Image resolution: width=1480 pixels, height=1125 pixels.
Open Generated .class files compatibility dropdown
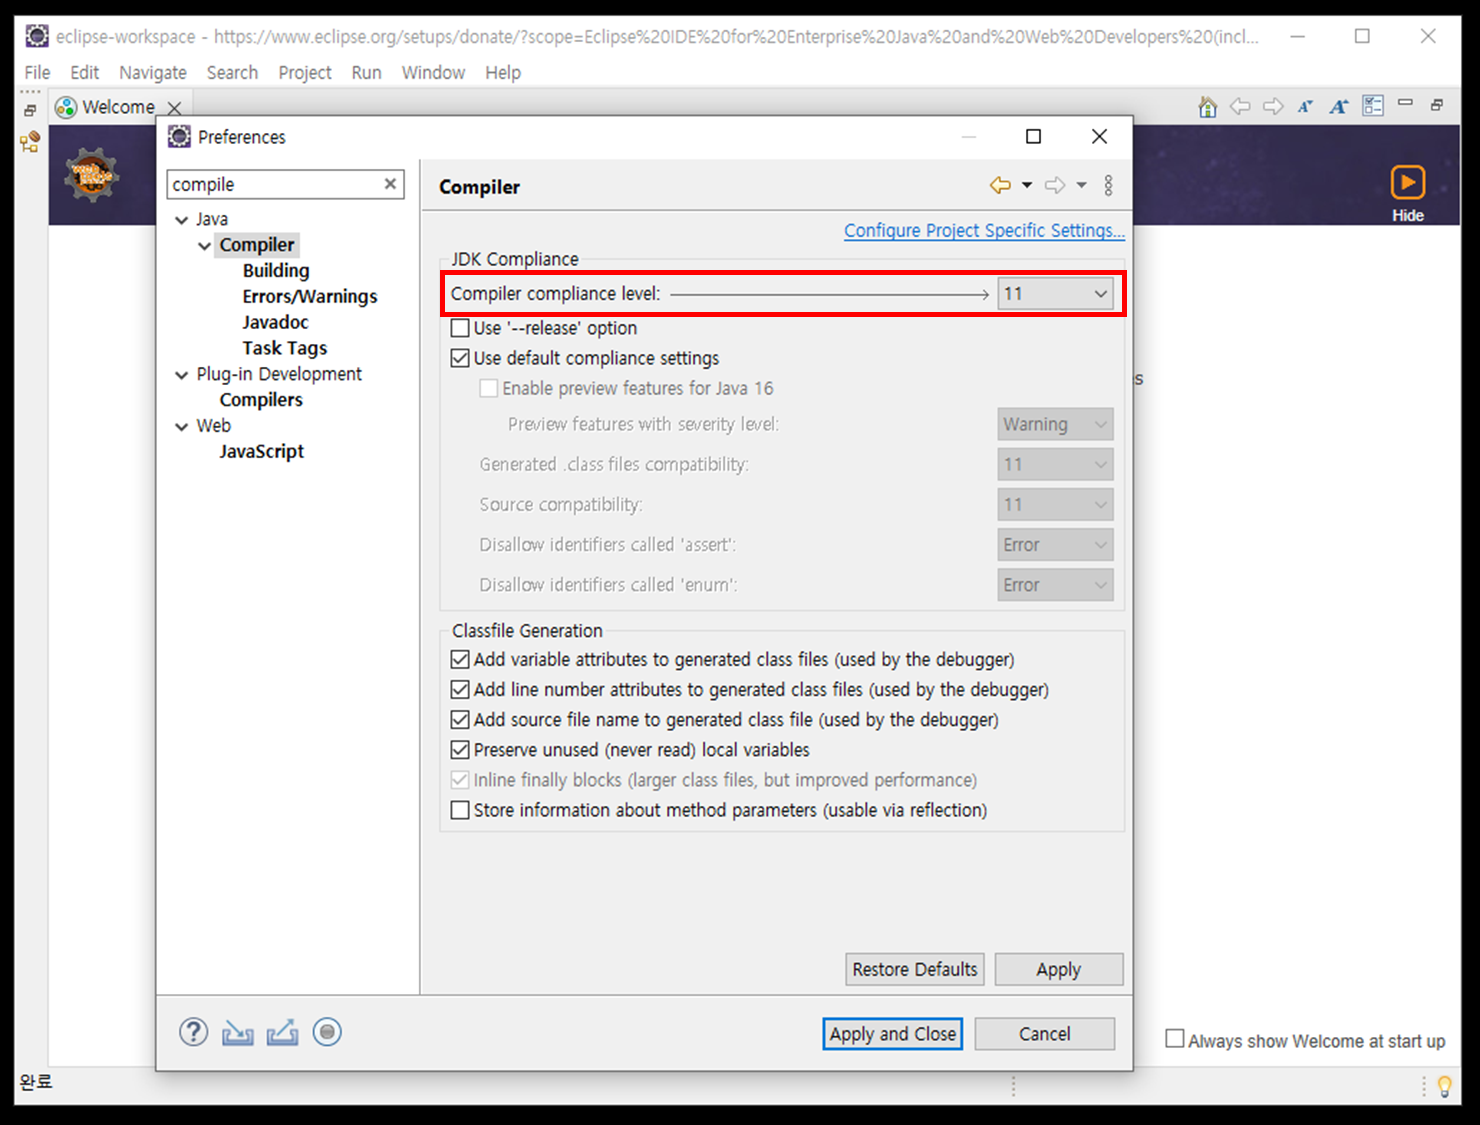[1055, 464]
